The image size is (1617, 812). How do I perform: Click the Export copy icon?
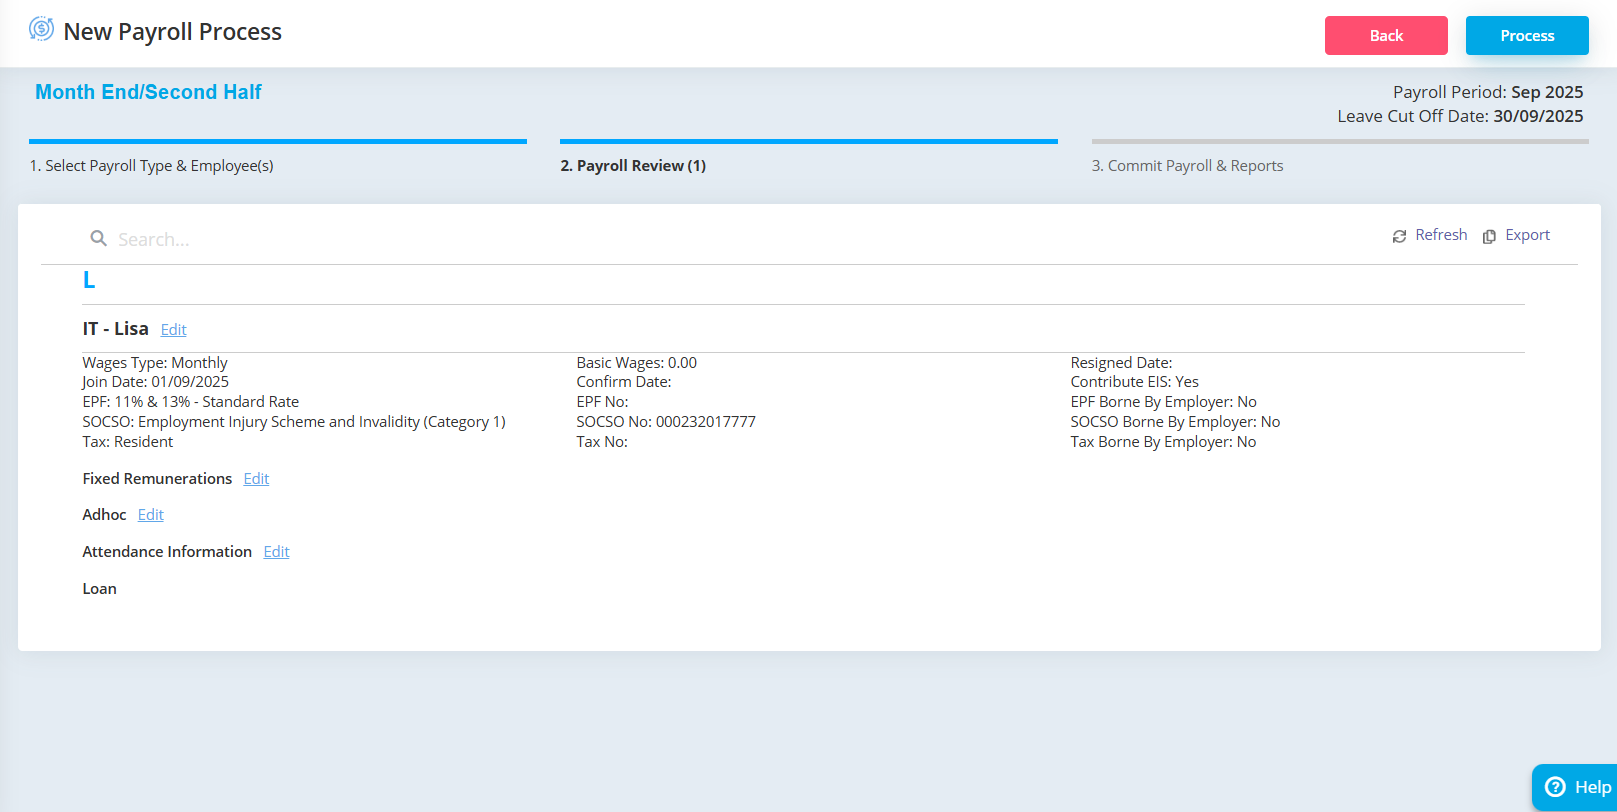click(1489, 236)
